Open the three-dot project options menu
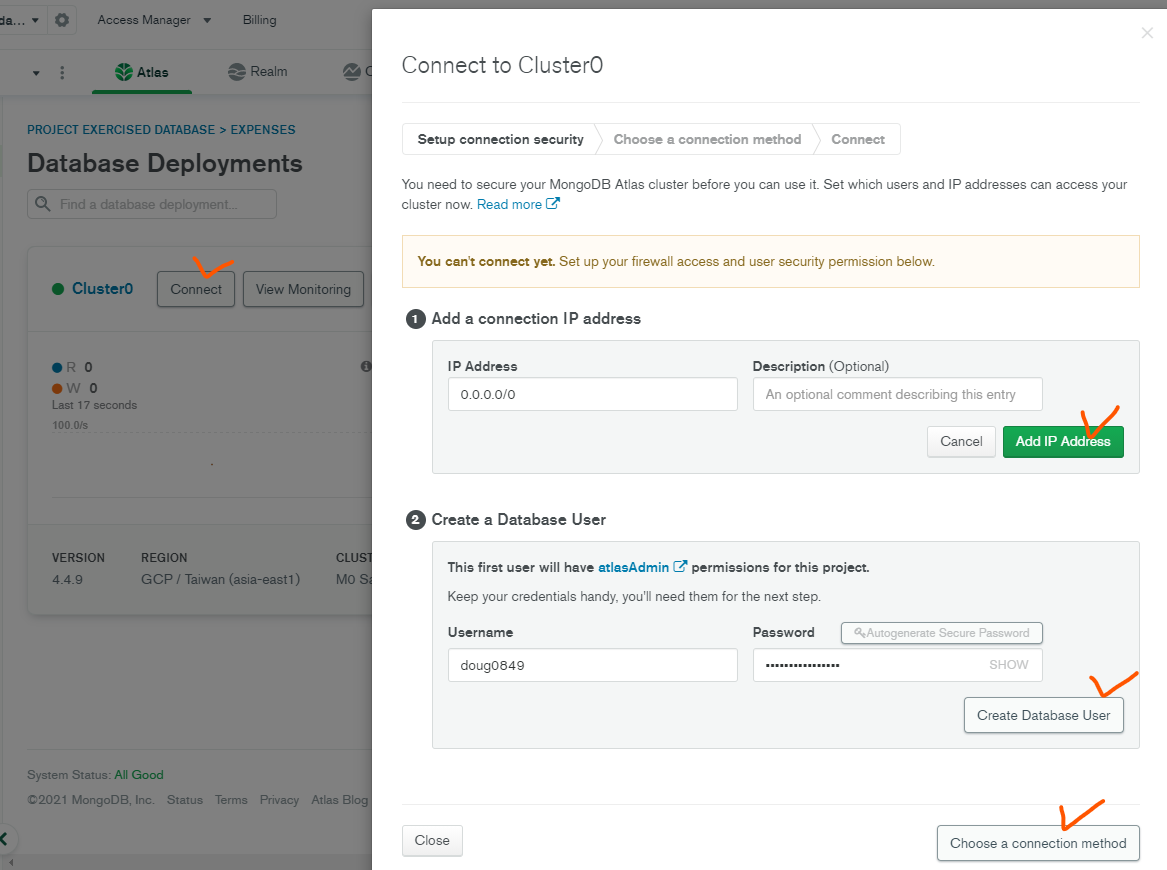Viewport: 1167px width, 870px height. click(62, 73)
